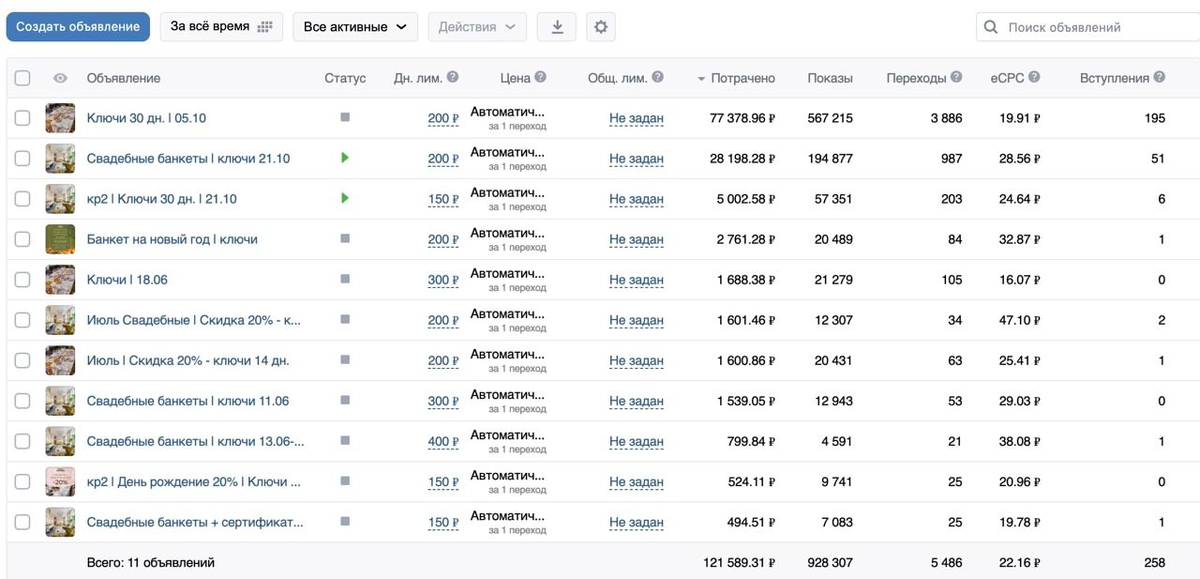Screen dimensions: 1200x579
Task: Click the stopped status icon for Июль Свадебные | Скидка 20%
Action: (345, 319)
